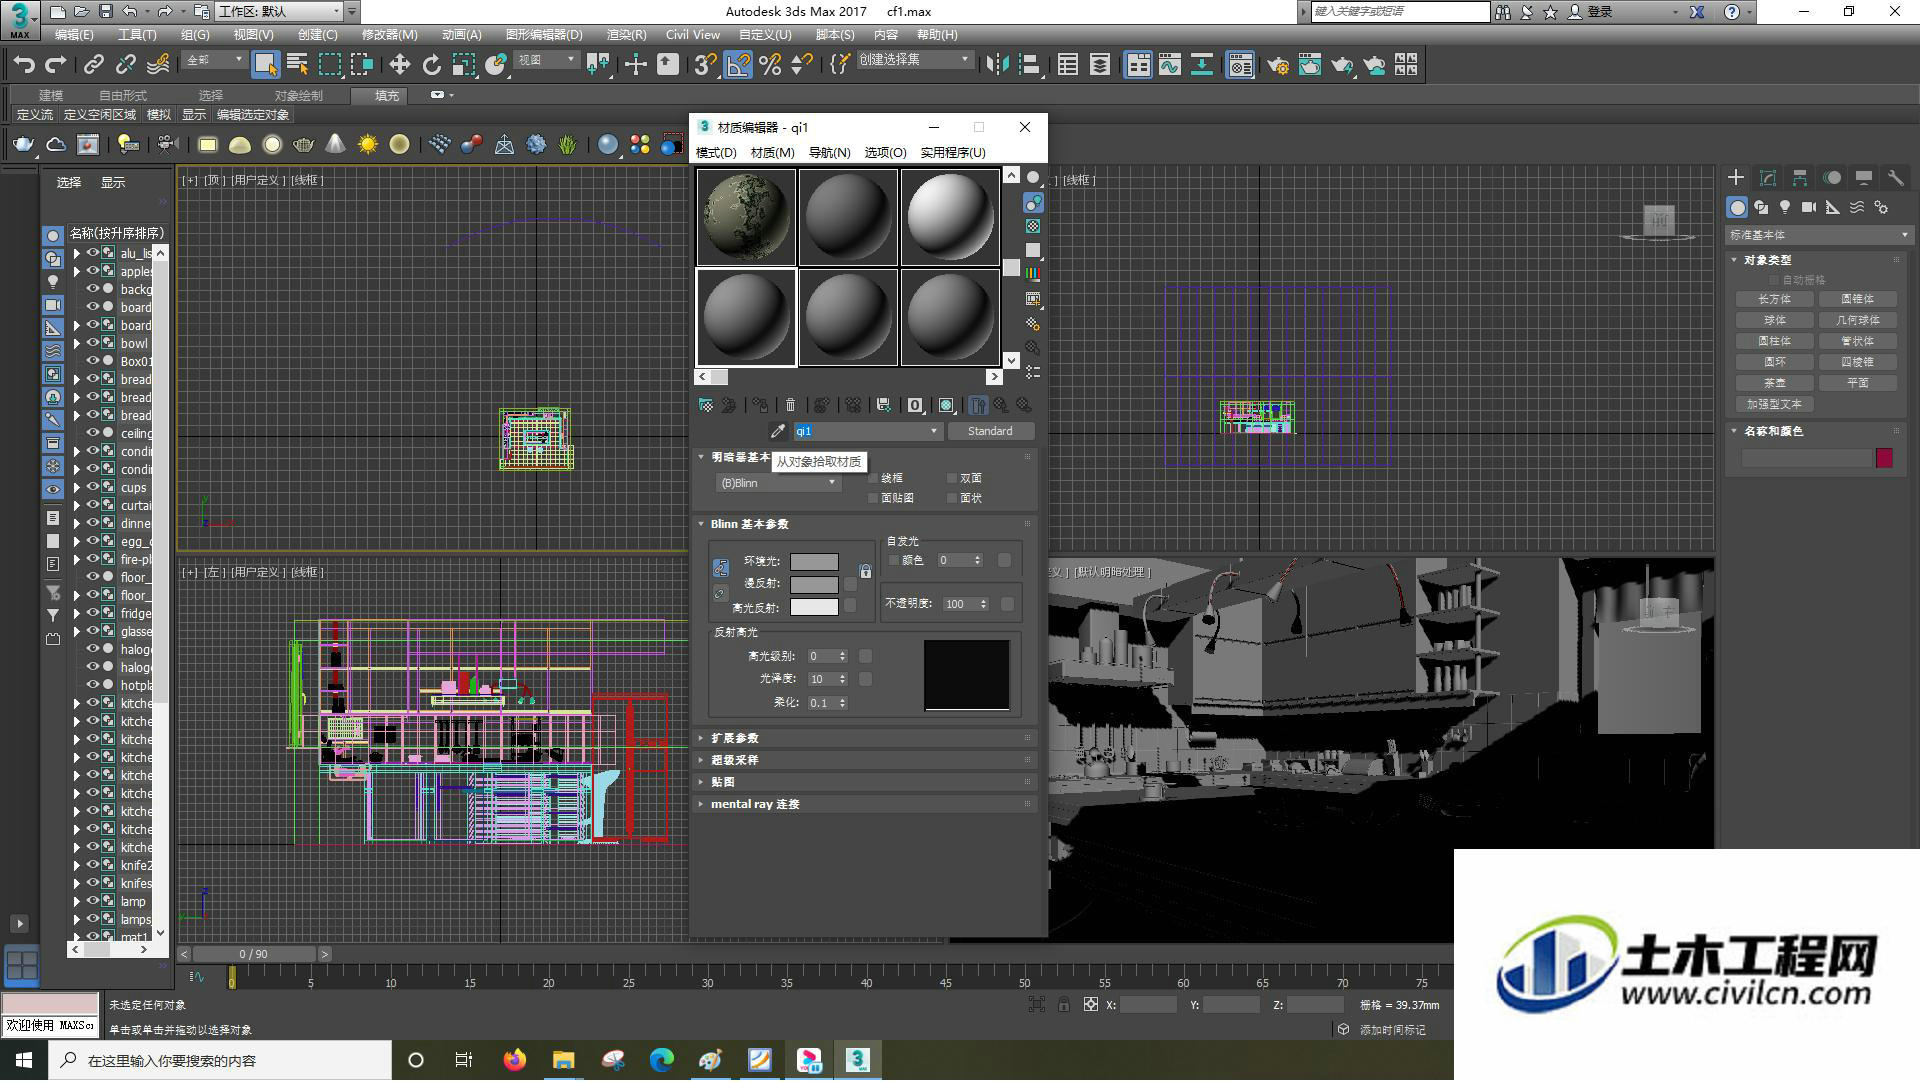The width and height of the screenshot is (1920, 1082).
Task: Enable the 双面 (2-Sided) checkbox
Action: click(x=952, y=478)
